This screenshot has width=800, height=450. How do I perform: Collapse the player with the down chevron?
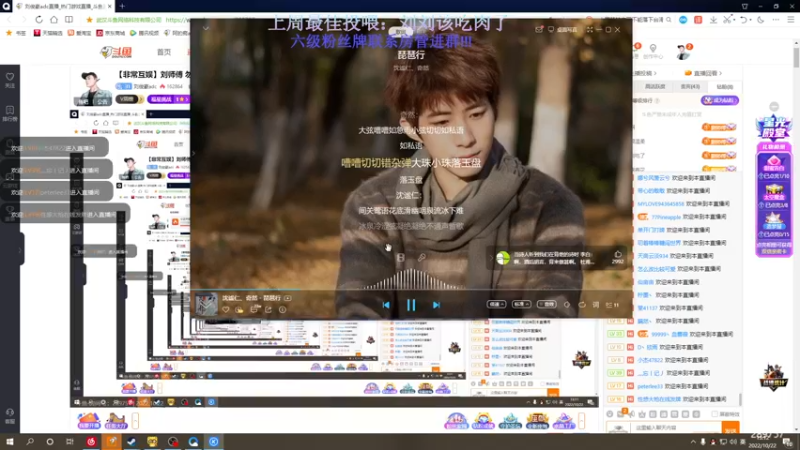(205, 28)
